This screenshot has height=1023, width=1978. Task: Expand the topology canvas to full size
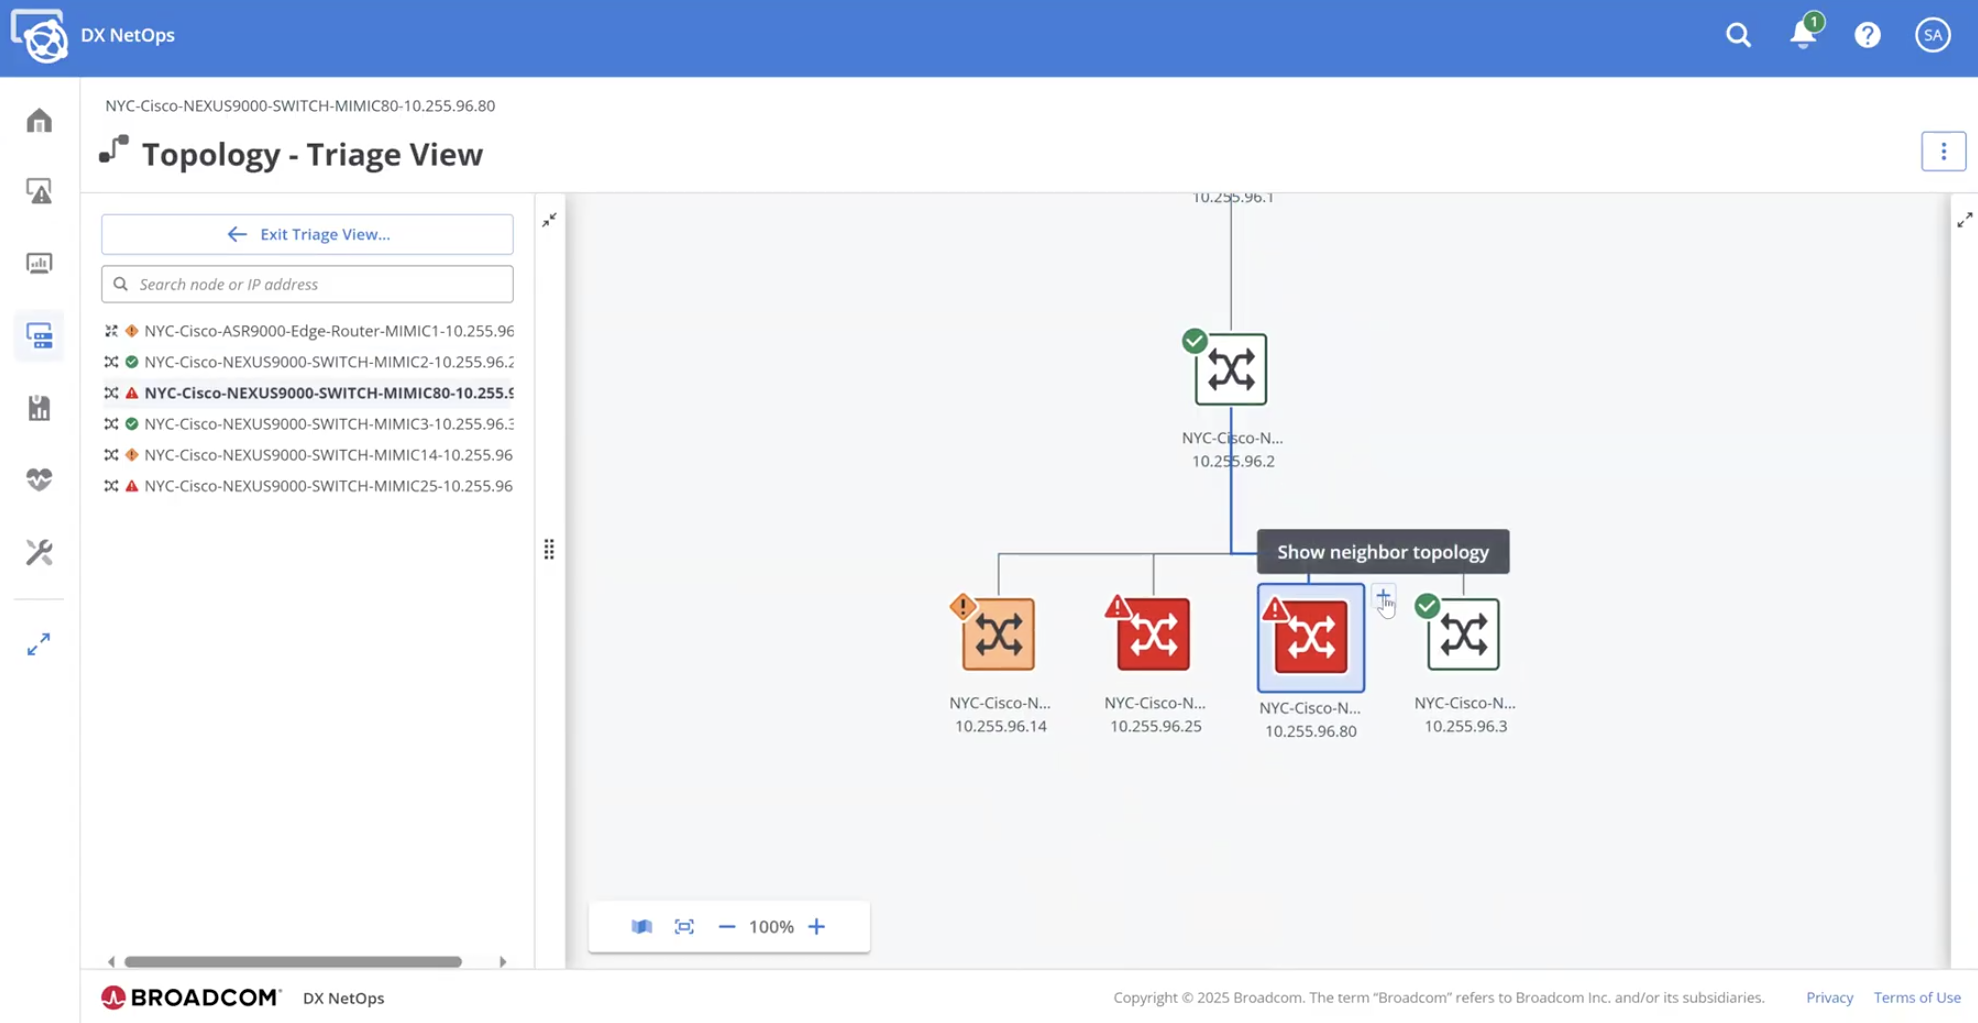pyautogui.click(x=1964, y=220)
